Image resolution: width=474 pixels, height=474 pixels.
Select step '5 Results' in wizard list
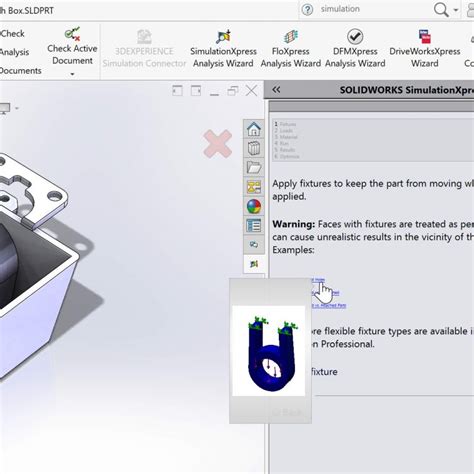[285, 150]
